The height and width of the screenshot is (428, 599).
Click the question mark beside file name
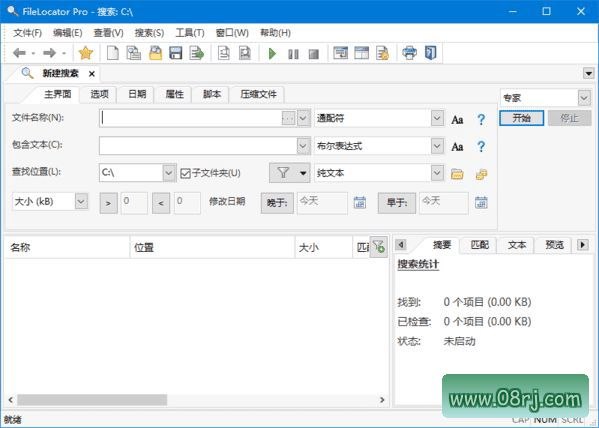(481, 119)
